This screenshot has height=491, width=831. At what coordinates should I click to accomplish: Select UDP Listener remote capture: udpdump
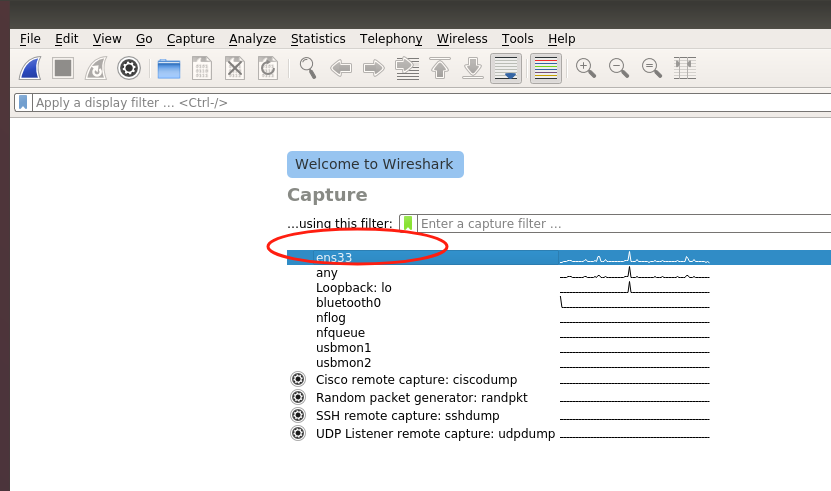436,434
